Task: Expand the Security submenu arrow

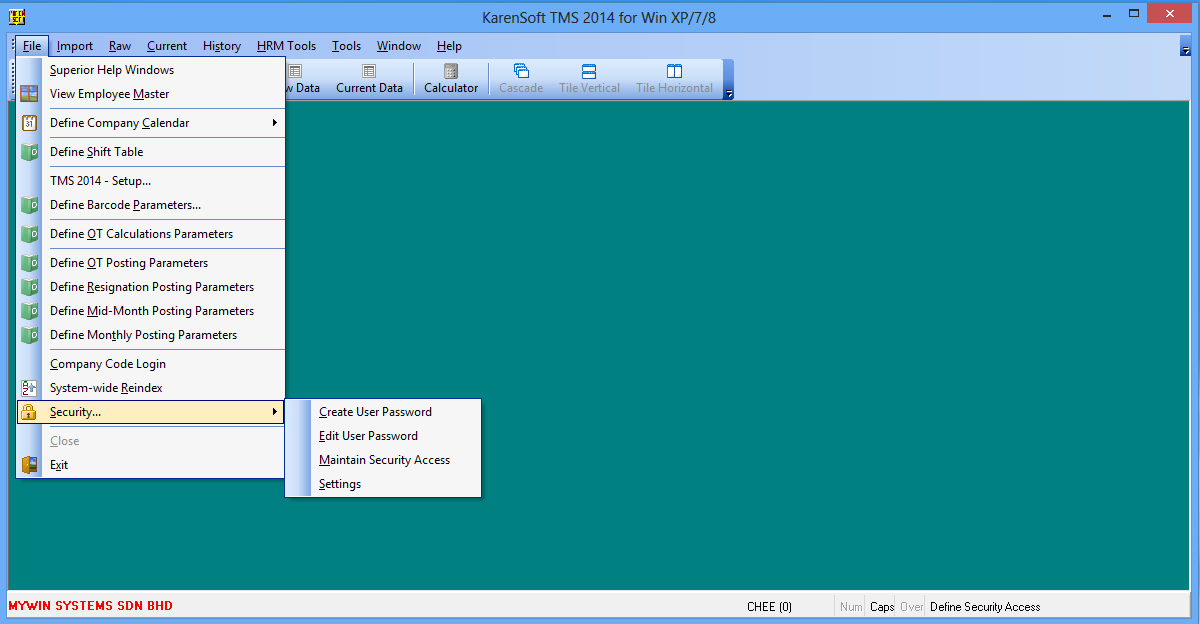Action: pos(275,412)
